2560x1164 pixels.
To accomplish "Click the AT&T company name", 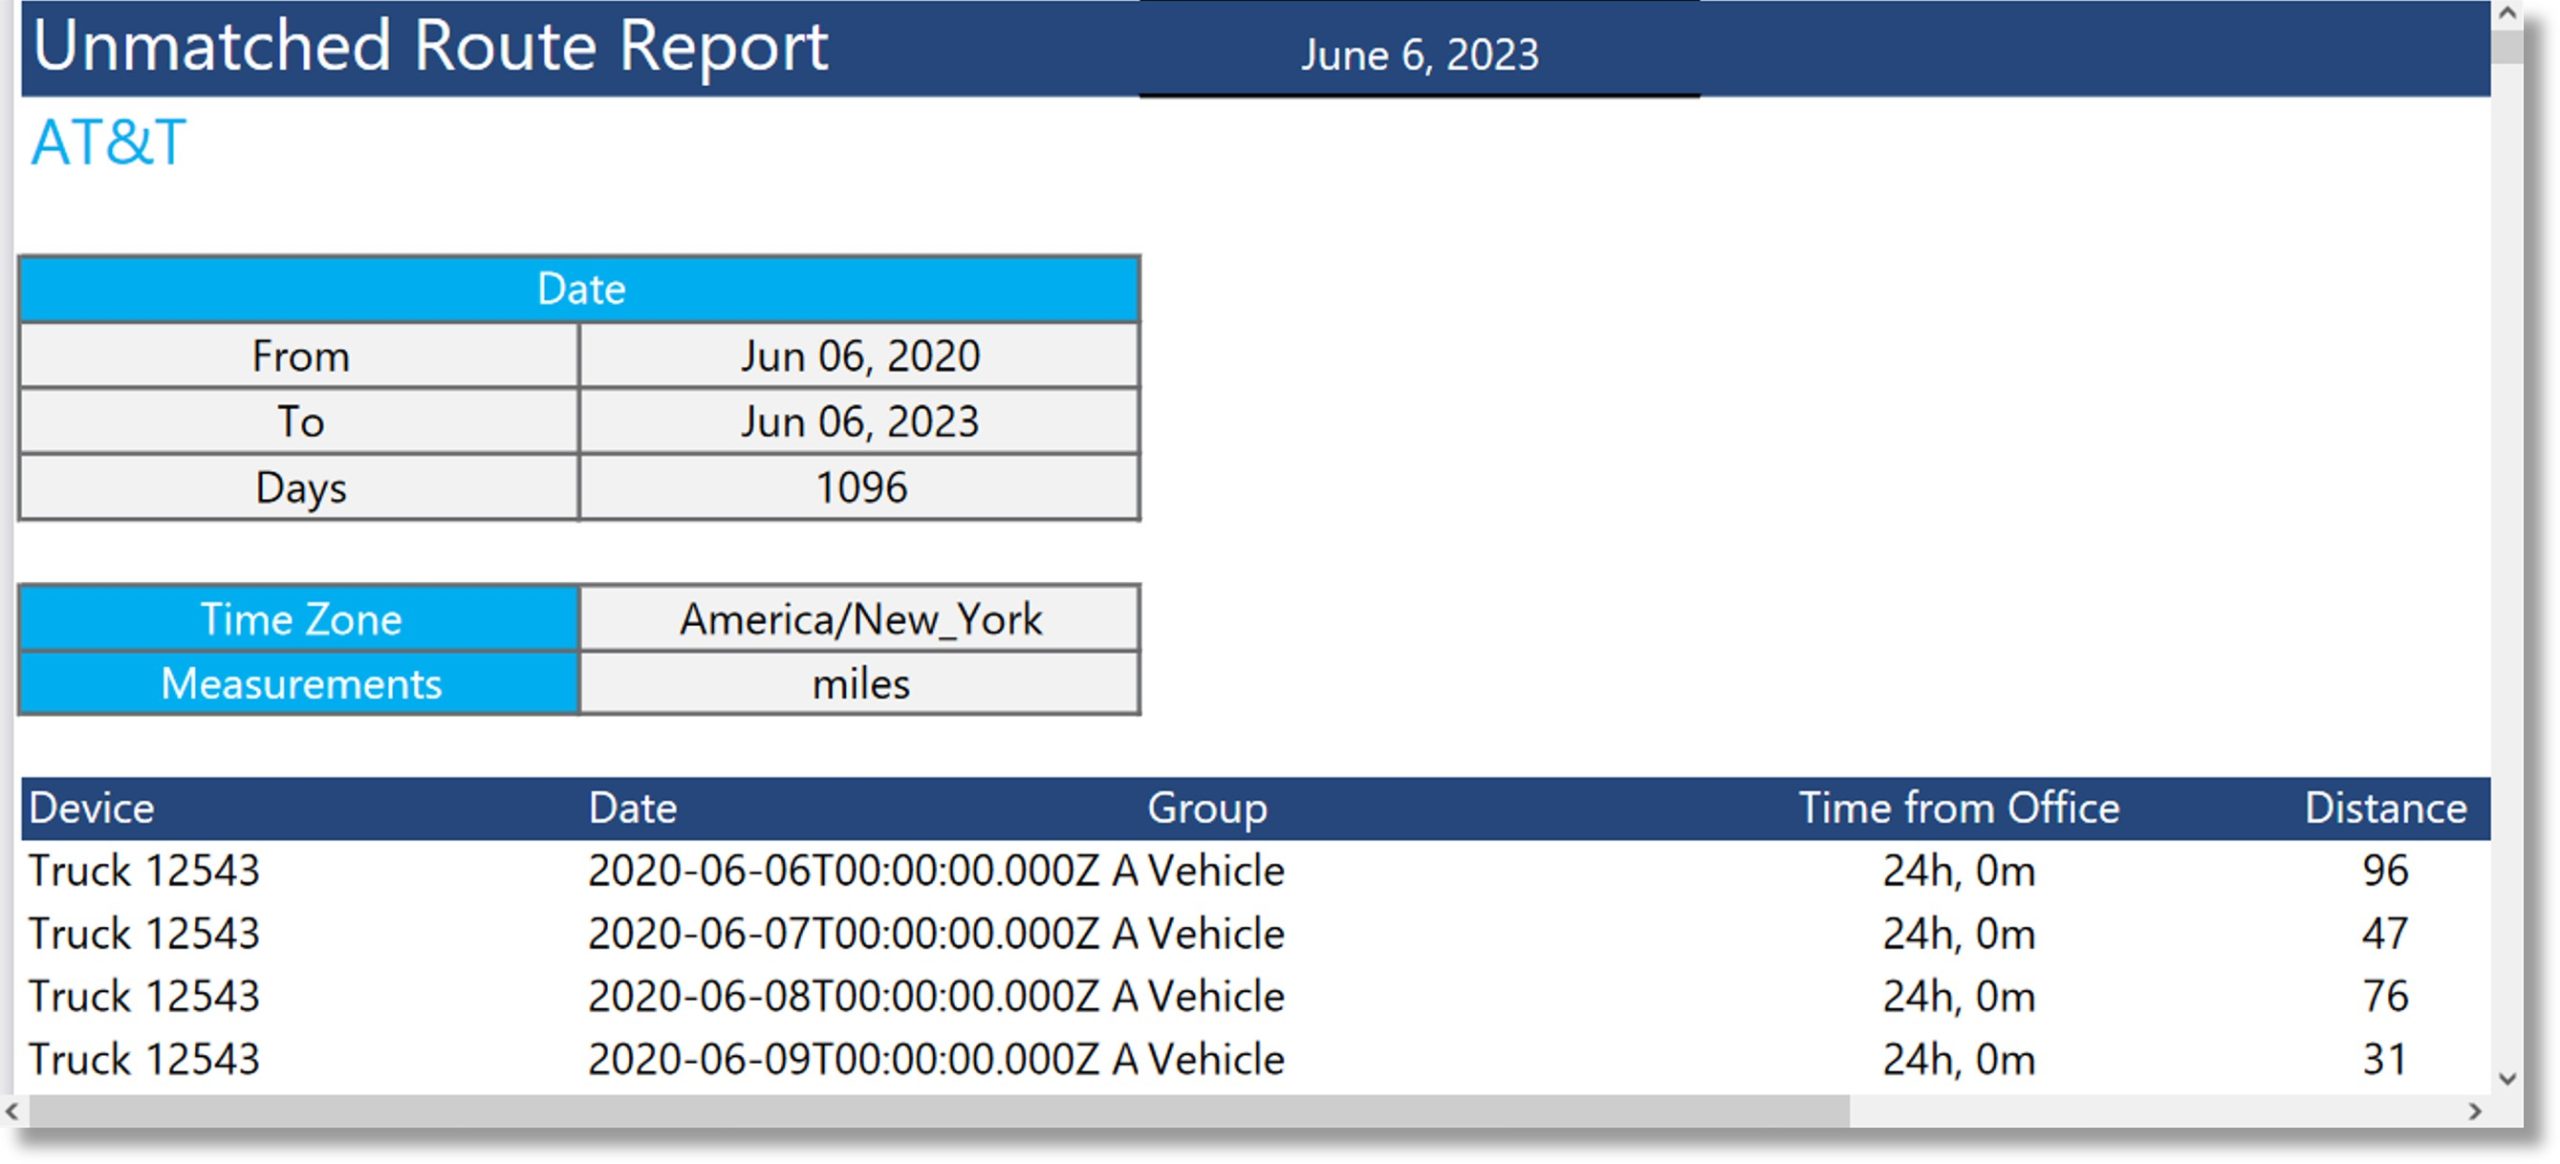I will (108, 142).
